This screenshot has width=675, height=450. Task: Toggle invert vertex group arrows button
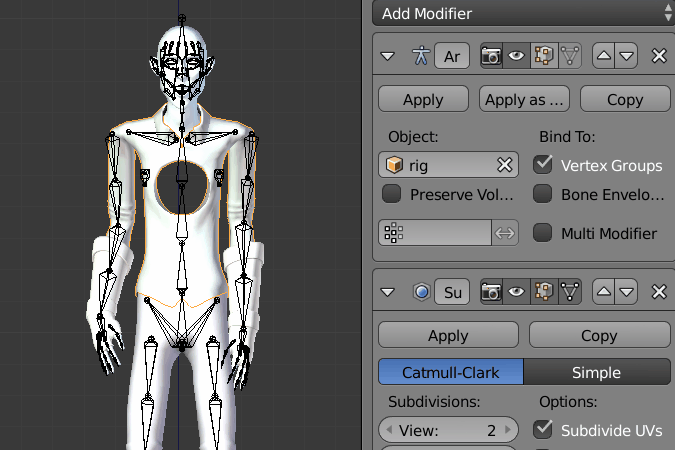(505, 233)
